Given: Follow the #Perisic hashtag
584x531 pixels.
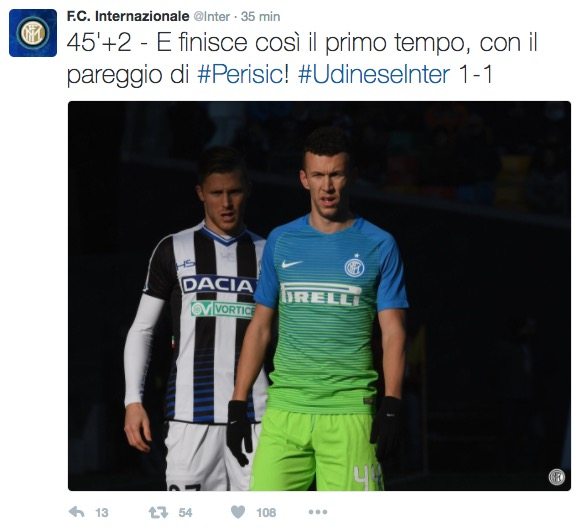Looking at the screenshot, I should (243, 74).
